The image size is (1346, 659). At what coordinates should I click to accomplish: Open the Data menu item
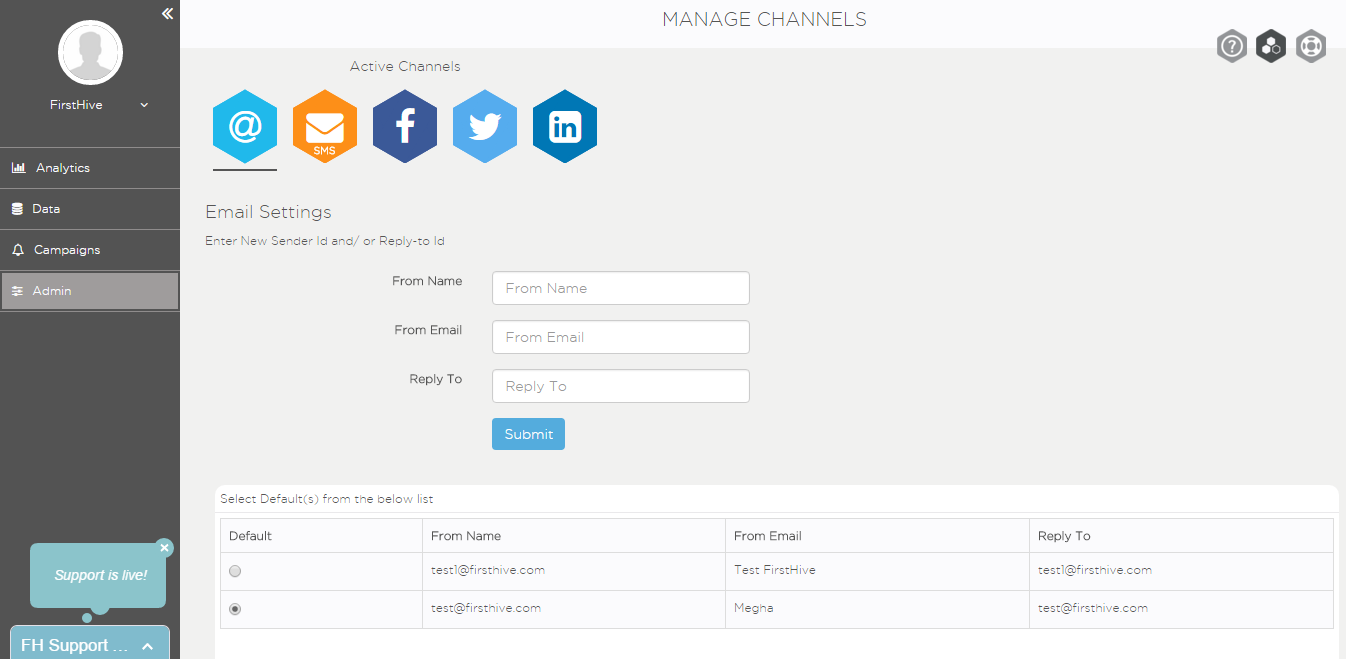(x=90, y=209)
